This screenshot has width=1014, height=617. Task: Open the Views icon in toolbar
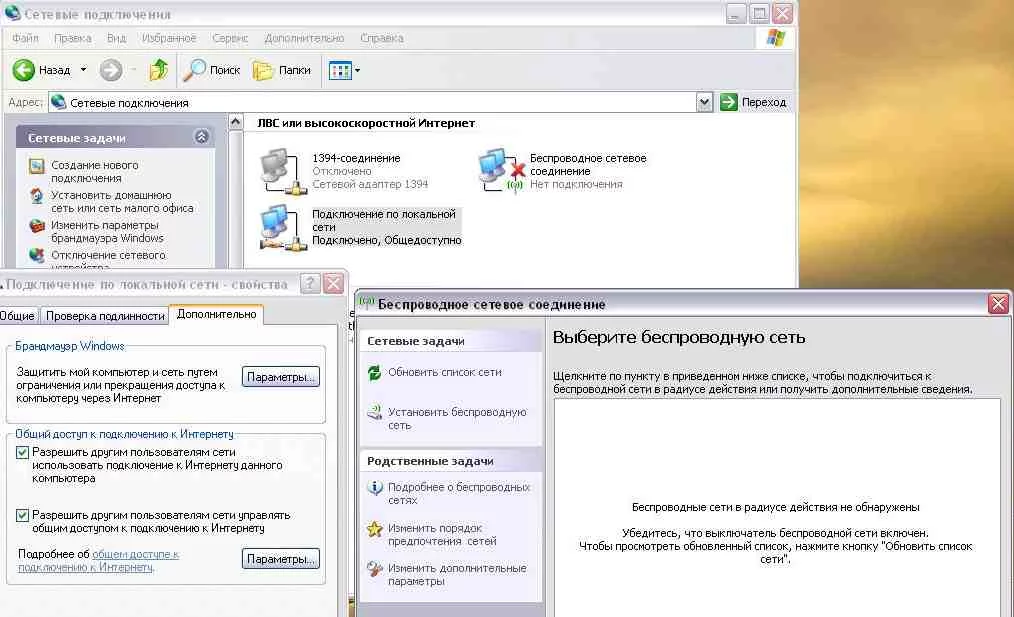click(340, 70)
